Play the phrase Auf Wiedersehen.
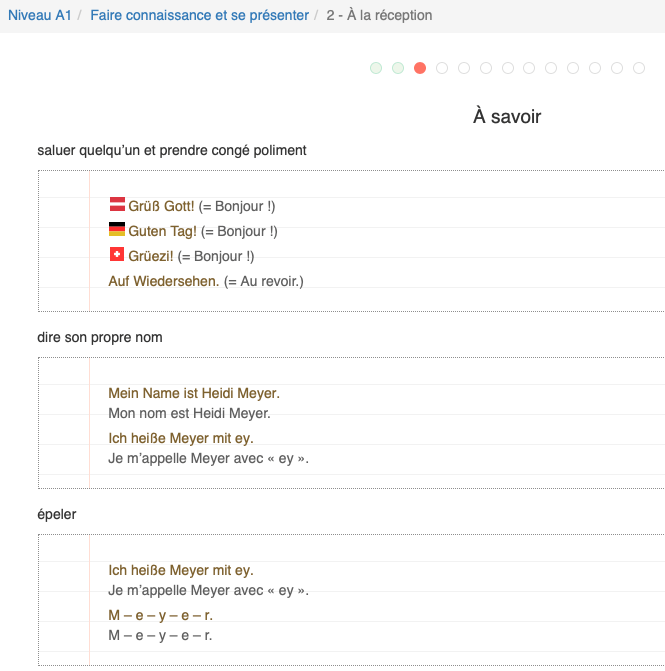Viewport: 665px width, 671px height. pyautogui.click(x=163, y=281)
